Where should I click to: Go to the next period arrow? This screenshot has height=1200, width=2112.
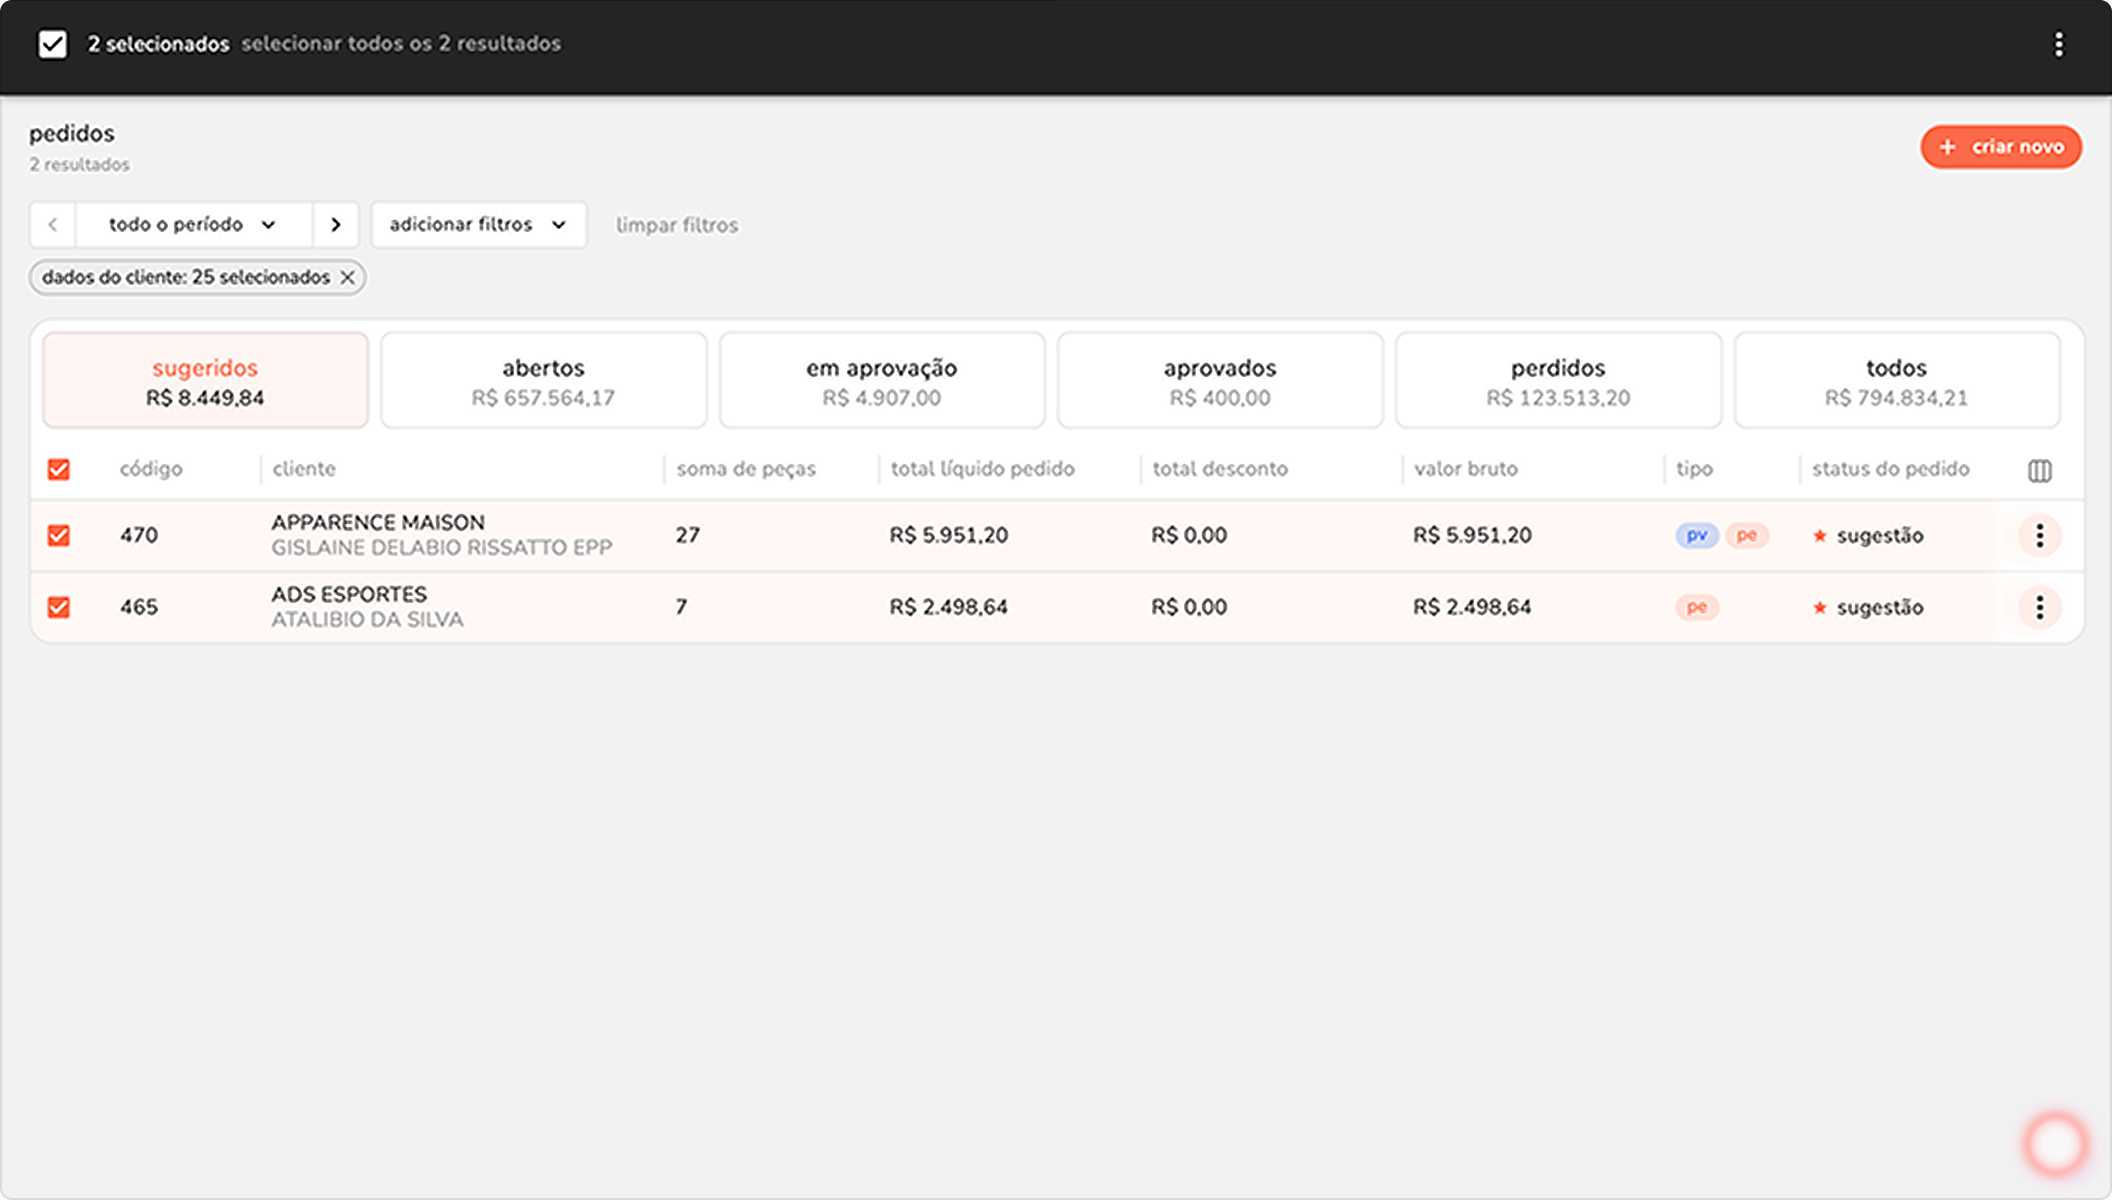[x=336, y=225]
